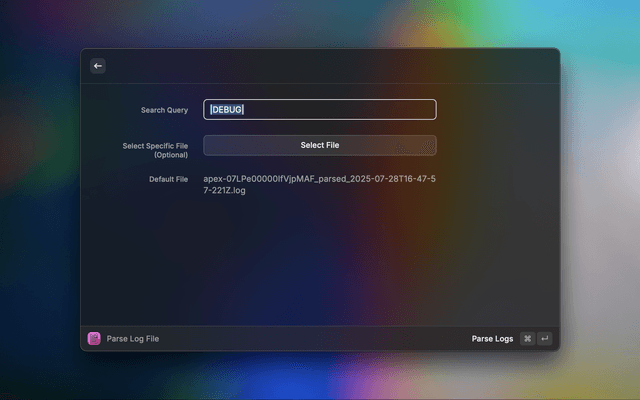Run the Parse Logs action

click(492, 339)
